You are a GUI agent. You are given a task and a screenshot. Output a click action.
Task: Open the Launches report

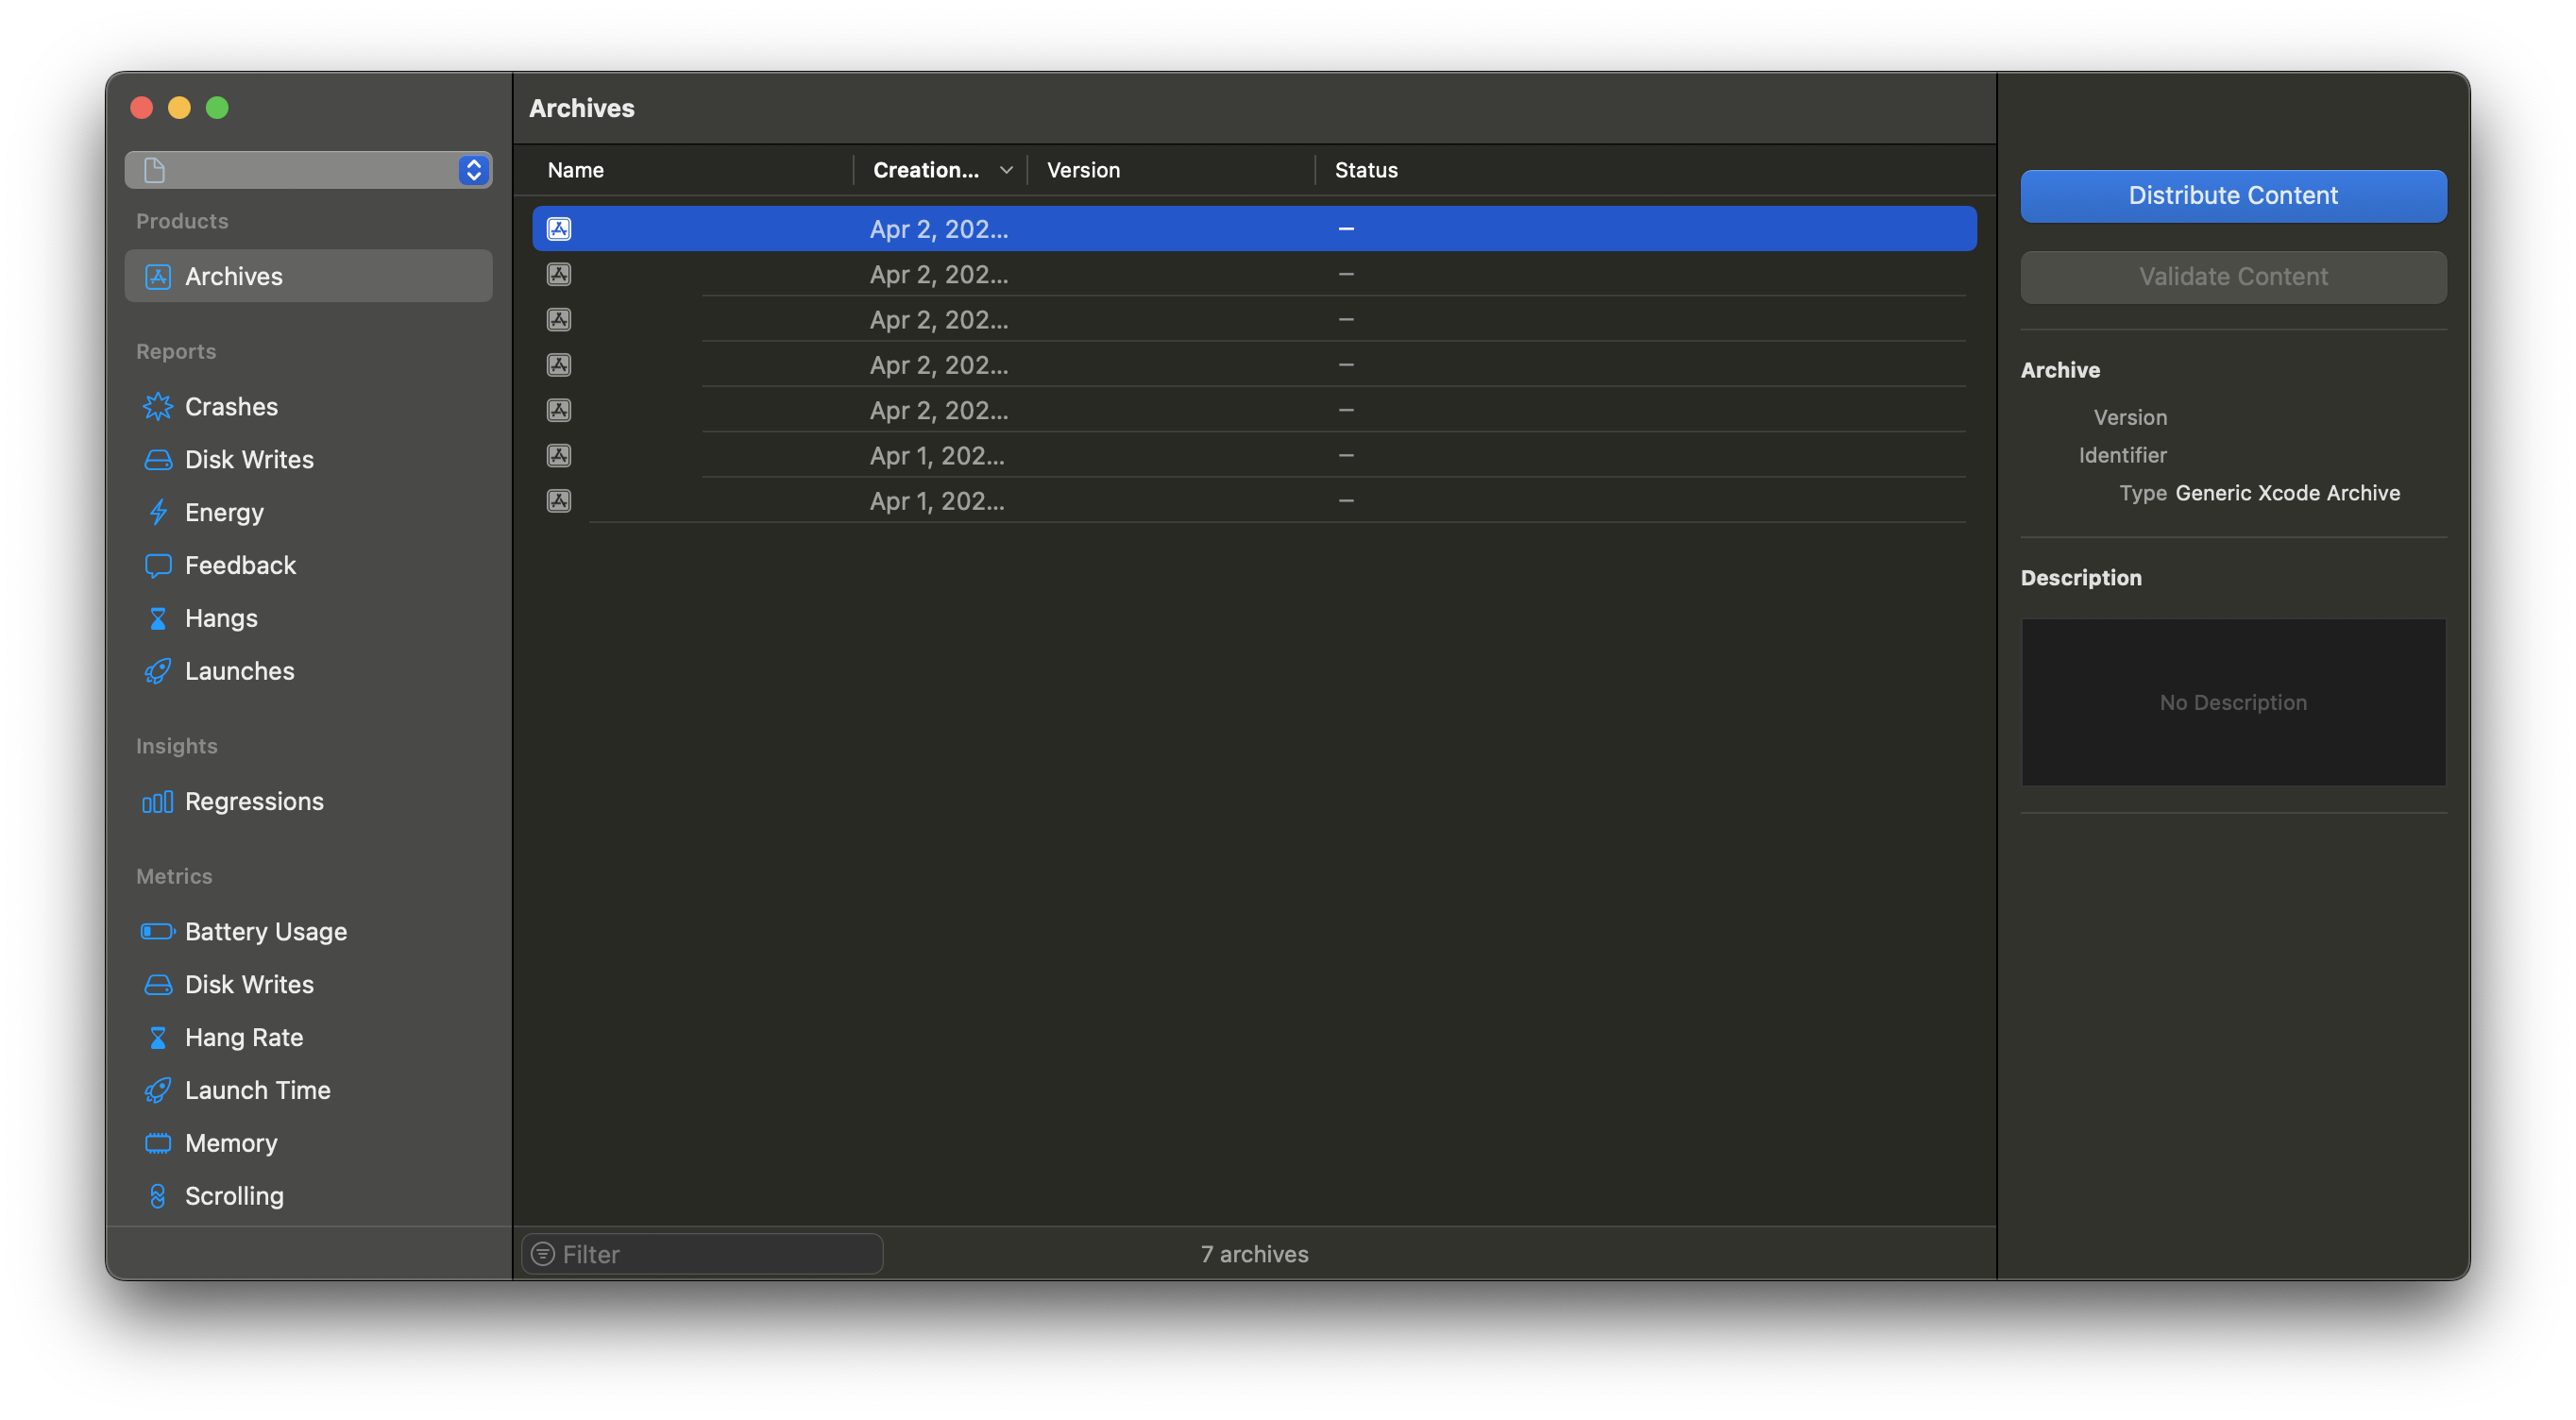click(x=238, y=671)
